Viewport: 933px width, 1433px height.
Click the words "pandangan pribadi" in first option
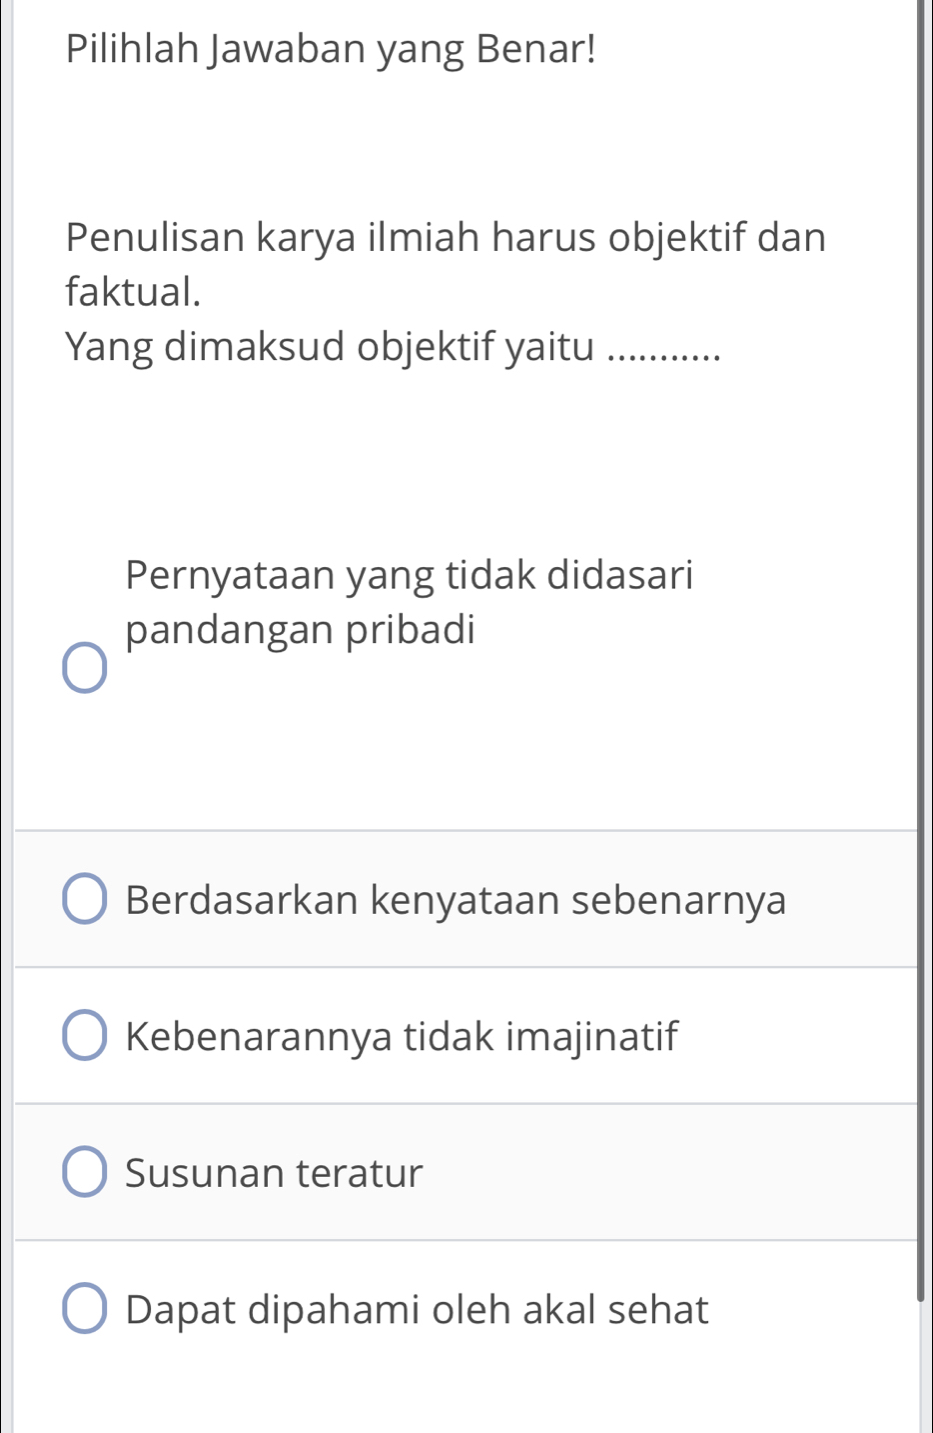click(x=301, y=630)
